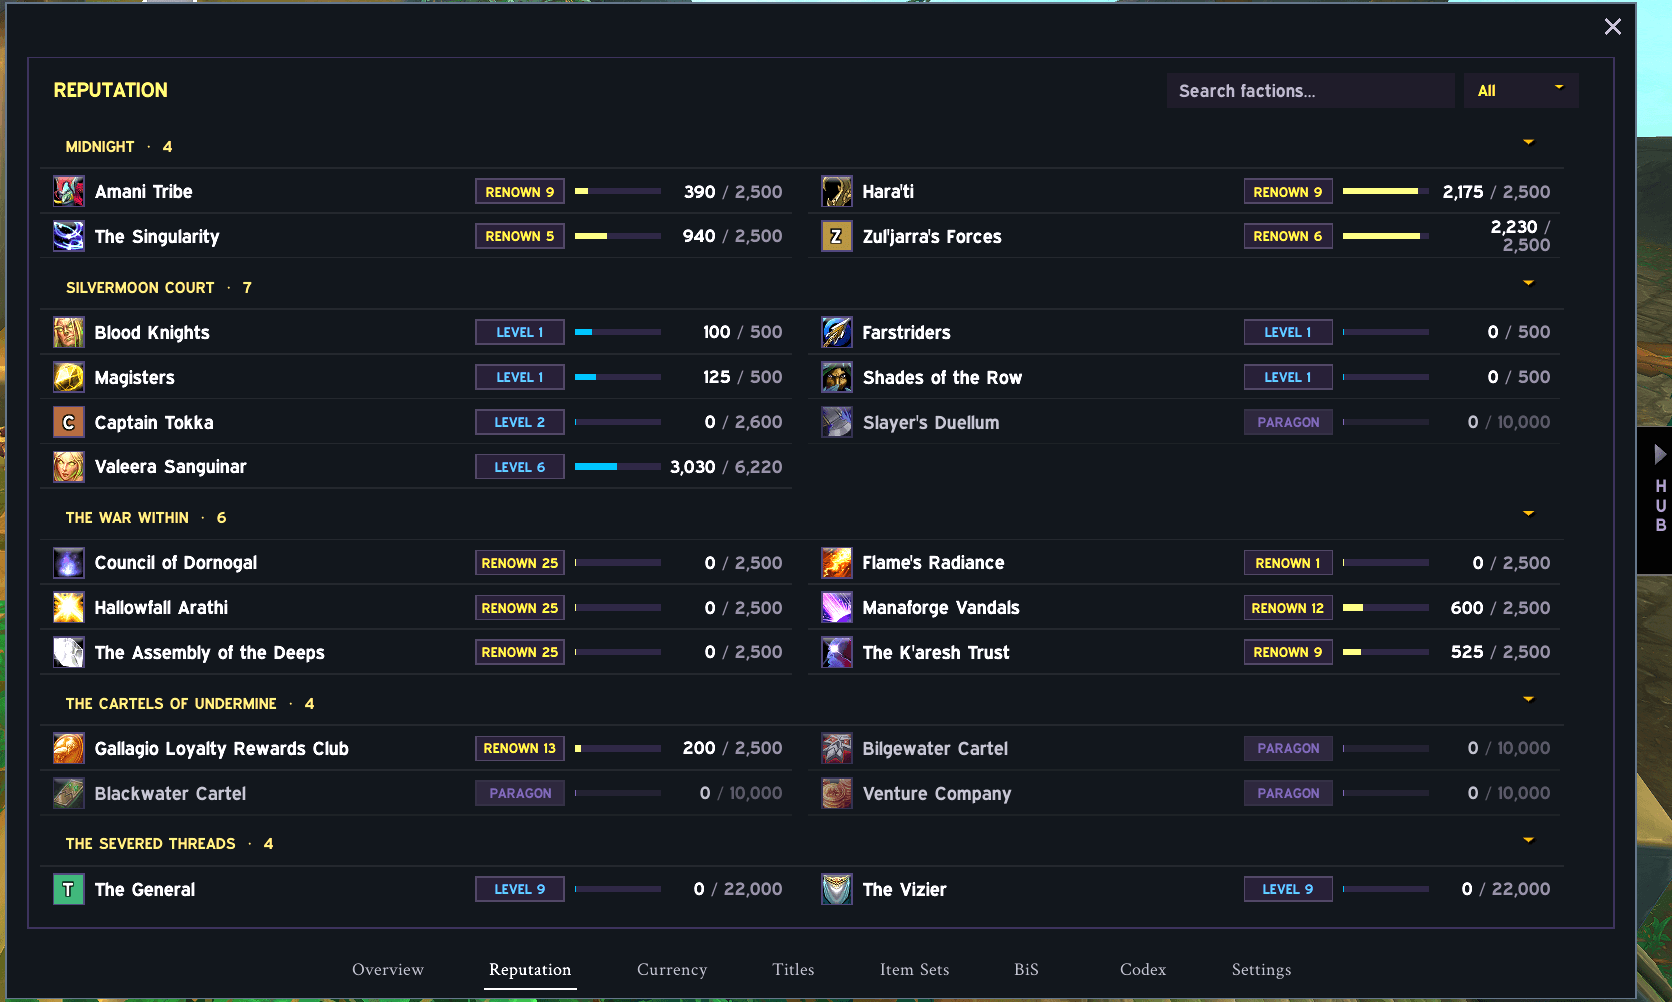Click The K'aresh Trust icon
Screen dimensions: 1672x1002
837,652
